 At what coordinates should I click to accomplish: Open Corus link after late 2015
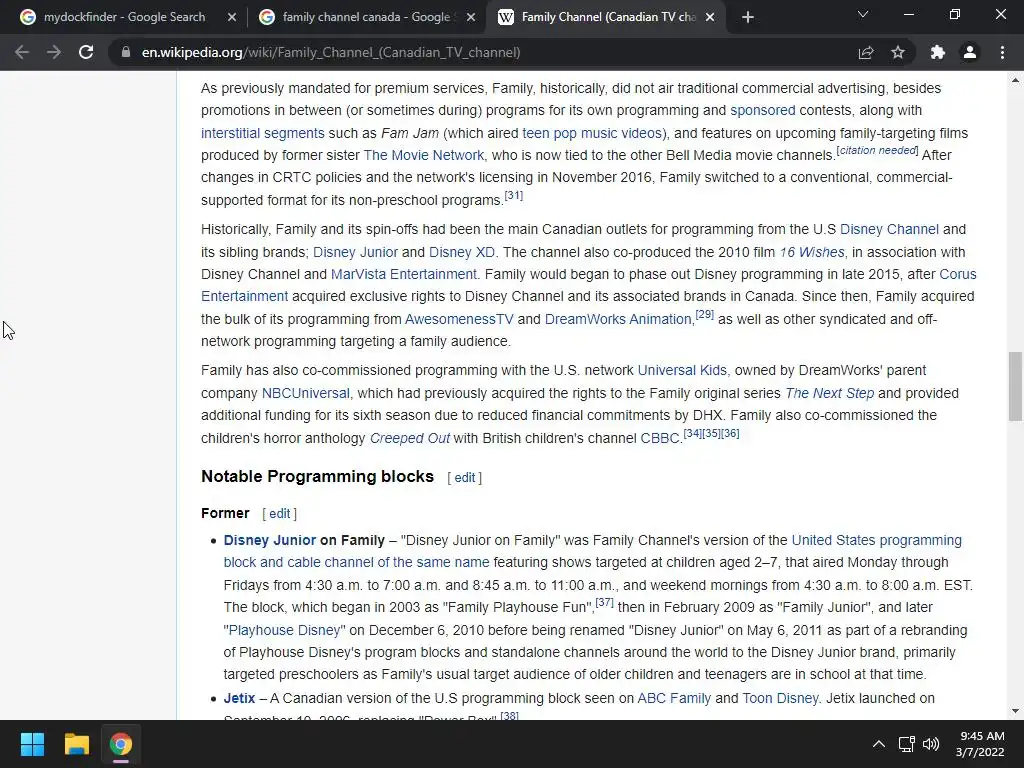point(958,274)
